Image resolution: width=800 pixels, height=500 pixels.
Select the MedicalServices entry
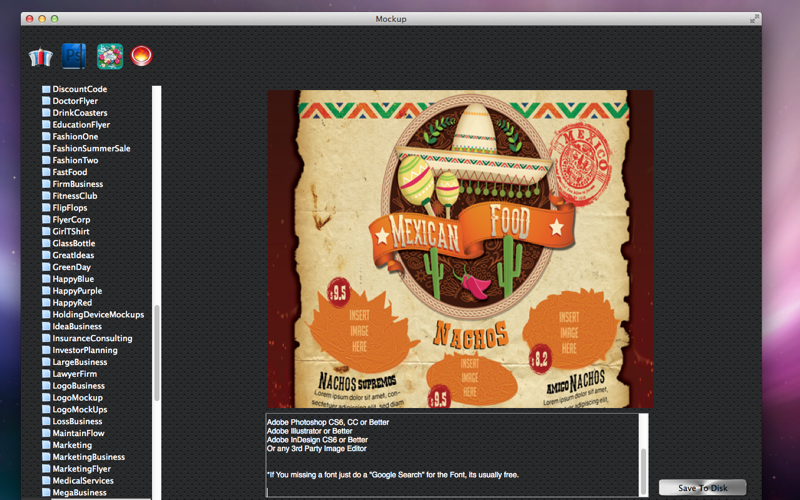(x=83, y=481)
